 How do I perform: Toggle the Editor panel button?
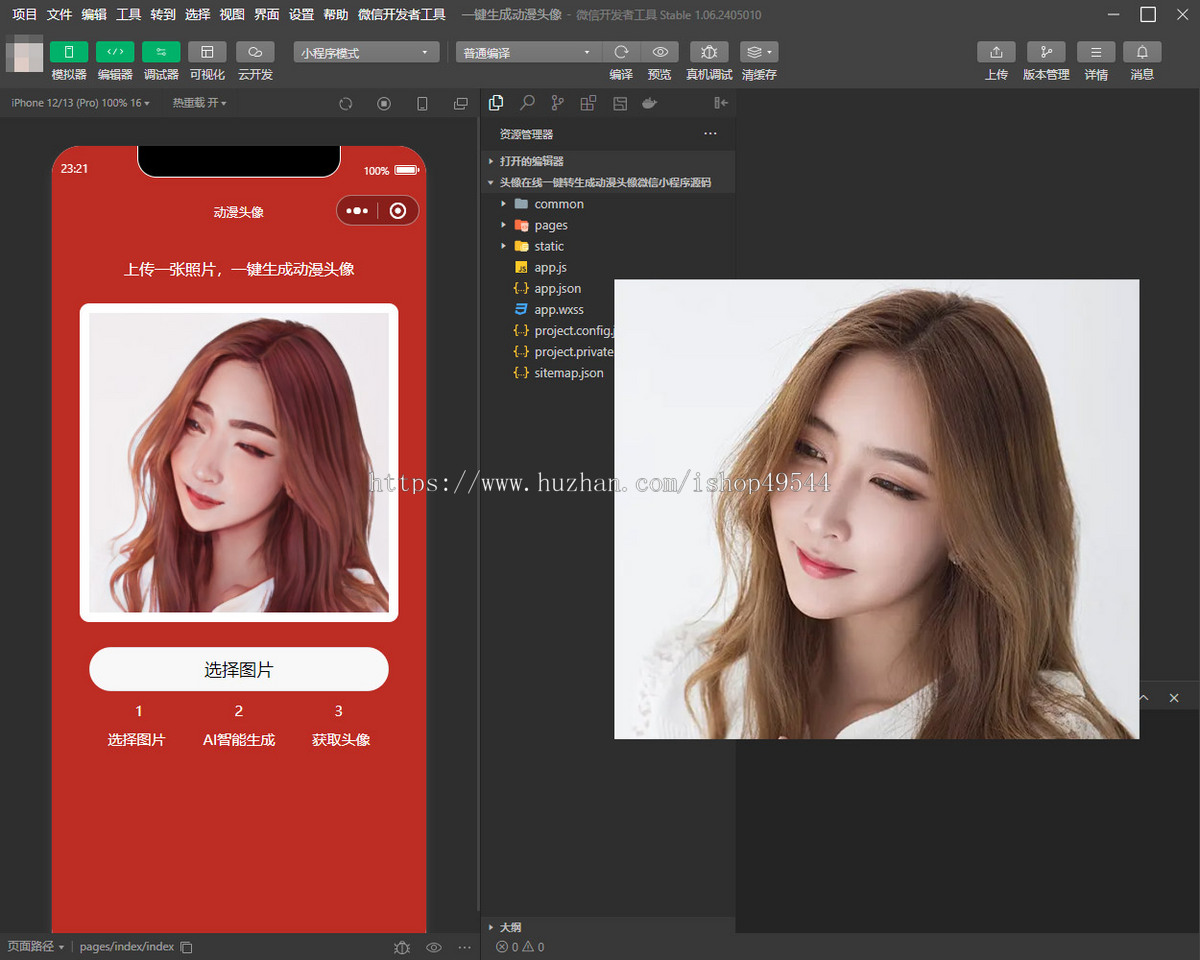pos(115,52)
